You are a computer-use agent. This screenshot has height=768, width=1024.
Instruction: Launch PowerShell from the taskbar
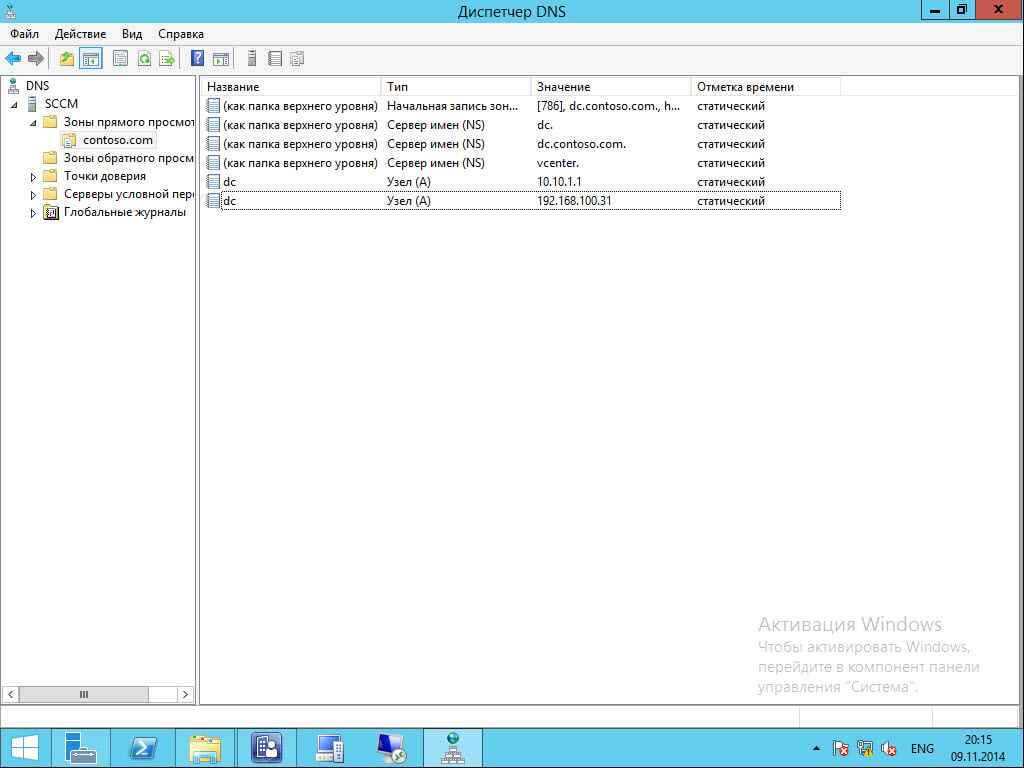(143, 748)
